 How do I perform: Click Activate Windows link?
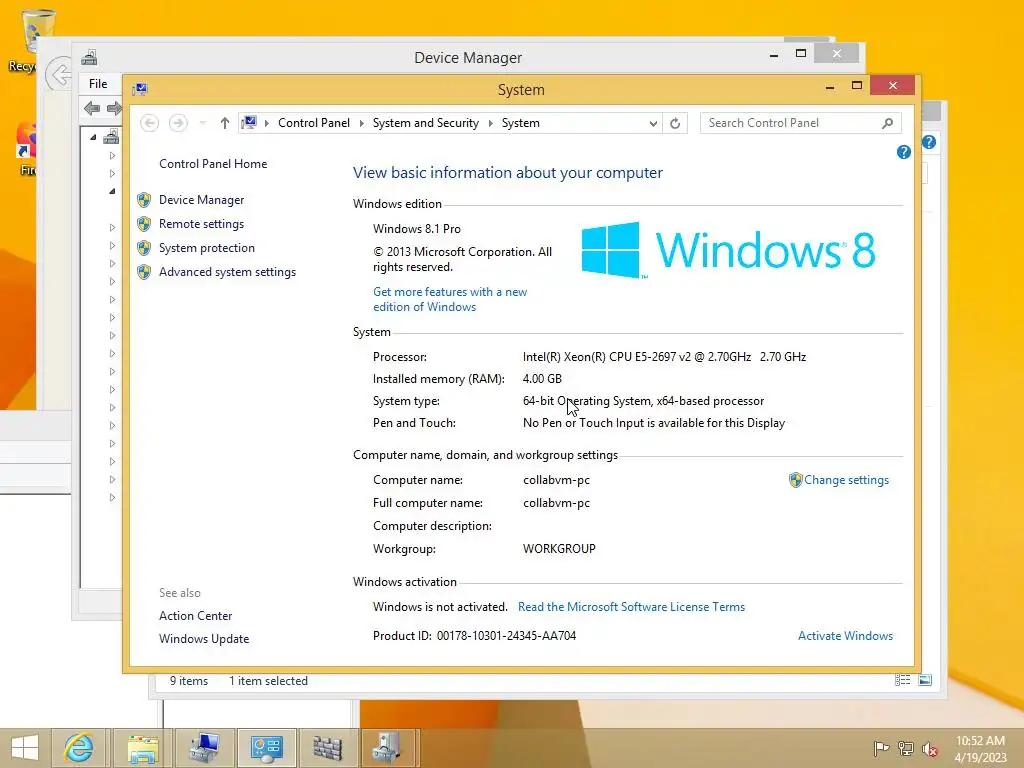pyautogui.click(x=845, y=636)
